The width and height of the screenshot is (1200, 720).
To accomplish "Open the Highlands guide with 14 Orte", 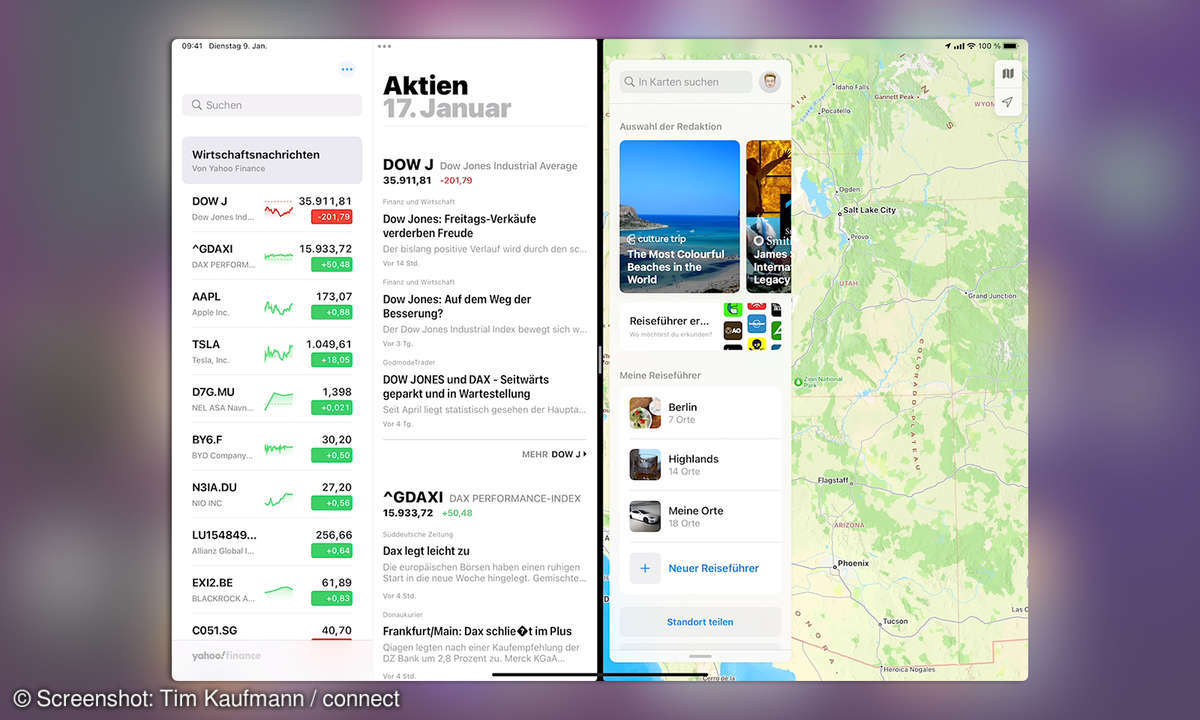I will 700,465.
